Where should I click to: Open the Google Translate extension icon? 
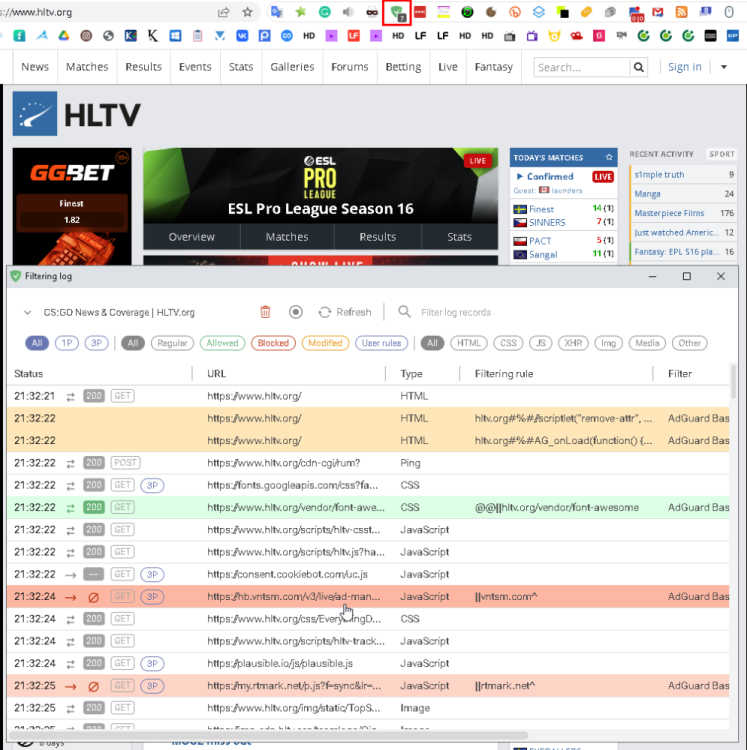click(x=277, y=12)
